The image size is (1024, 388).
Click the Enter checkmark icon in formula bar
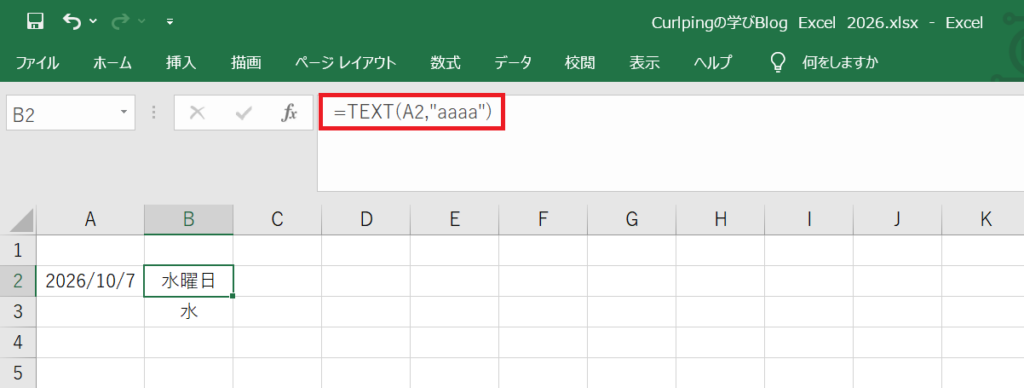coord(243,114)
